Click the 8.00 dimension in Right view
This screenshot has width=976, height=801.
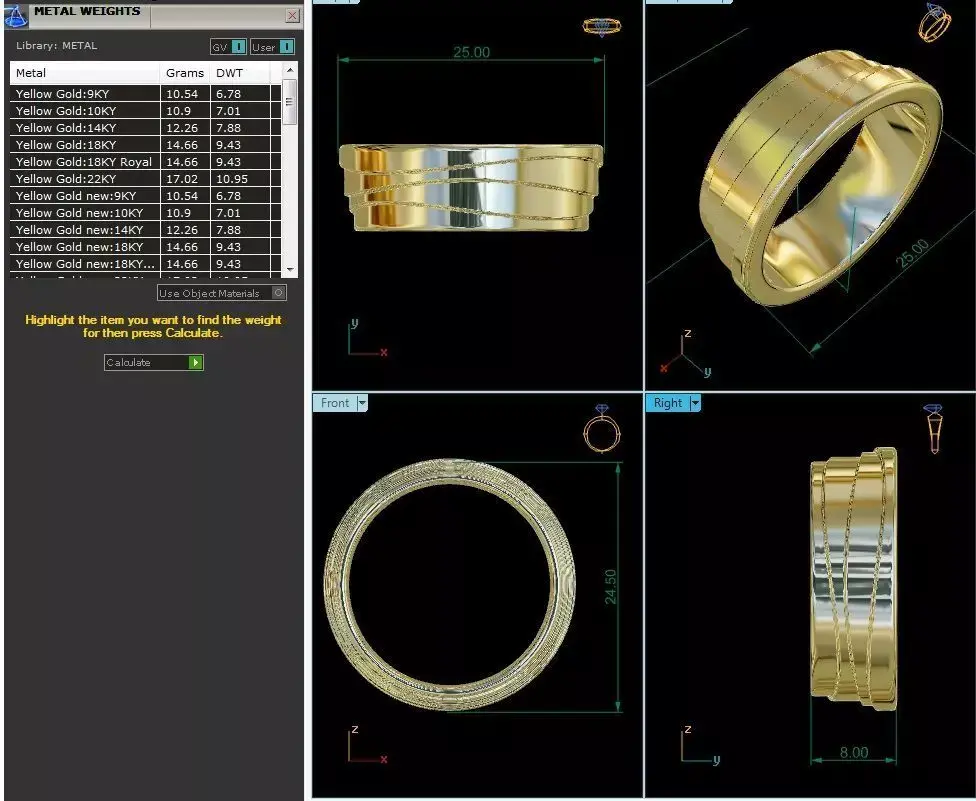[853, 752]
